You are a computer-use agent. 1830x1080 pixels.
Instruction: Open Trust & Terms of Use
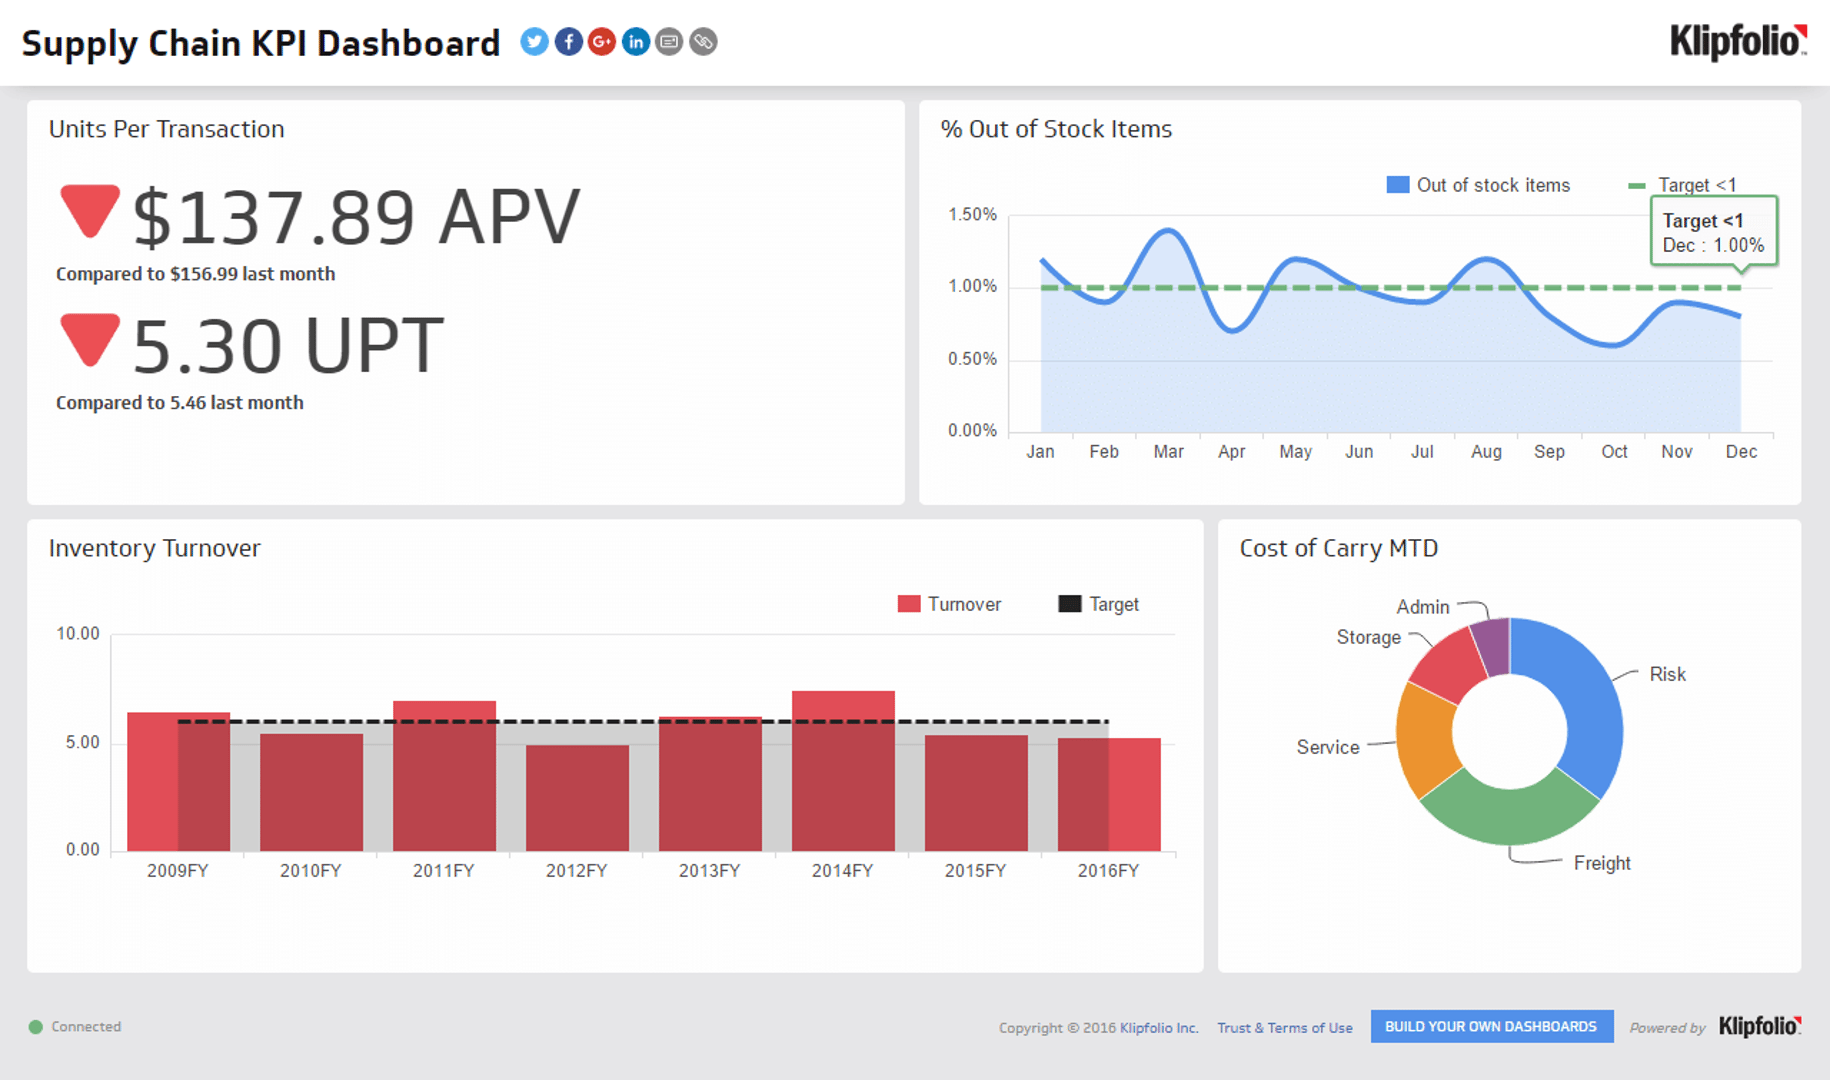click(1285, 1027)
